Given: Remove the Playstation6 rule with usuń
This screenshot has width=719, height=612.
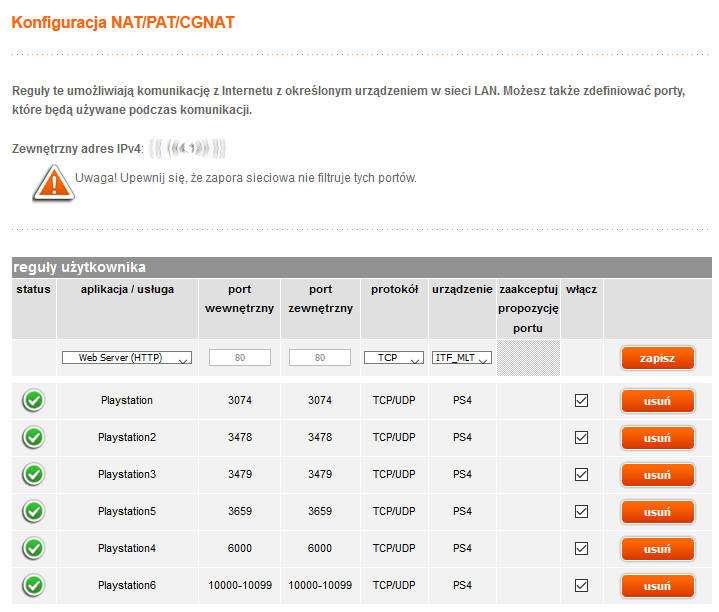Looking at the screenshot, I should click(658, 586).
